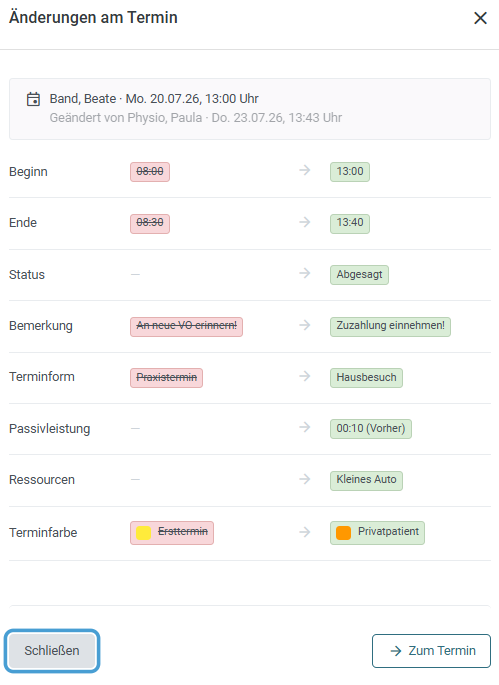Image resolution: width=499 pixels, height=685 pixels.
Task: Click the 00:10 (Vorher) Passivleistung chip
Action: point(371,429)
